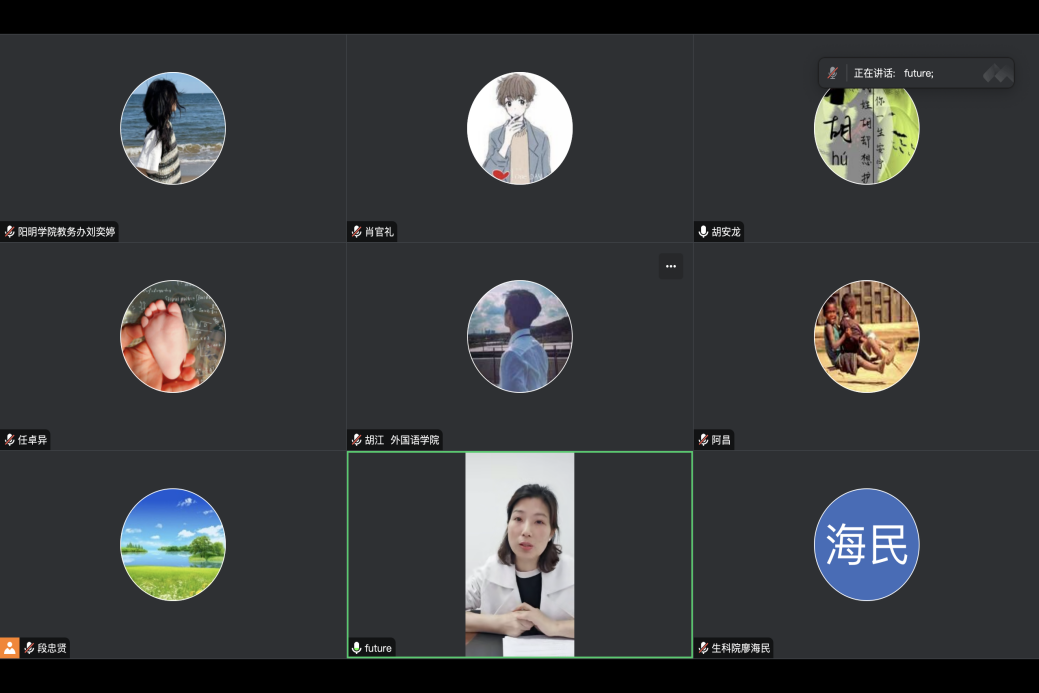Select the landscape avatar of 段忠贤

[x=173, y=545]
